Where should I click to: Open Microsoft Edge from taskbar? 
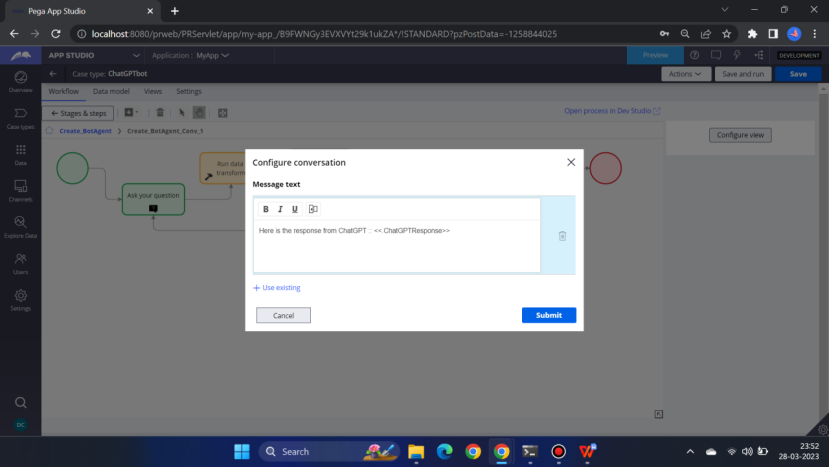tap(445, 452)
